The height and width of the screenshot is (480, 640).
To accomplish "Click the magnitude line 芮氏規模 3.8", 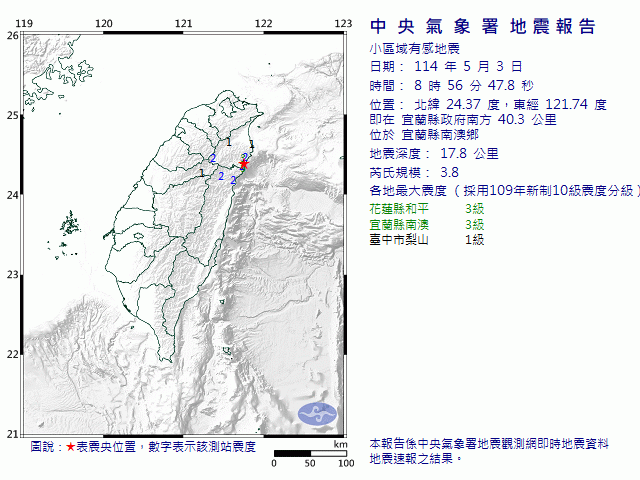I will click(414, 172).
